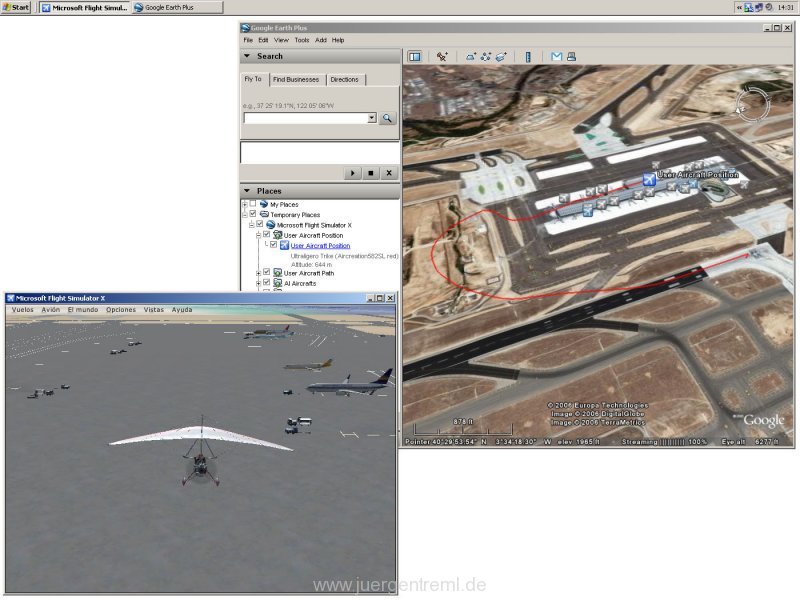The width and height of the screenshot is (800, 600).
Task: Click the User Aircraft Path network link icon
Action: coord(278,273)
